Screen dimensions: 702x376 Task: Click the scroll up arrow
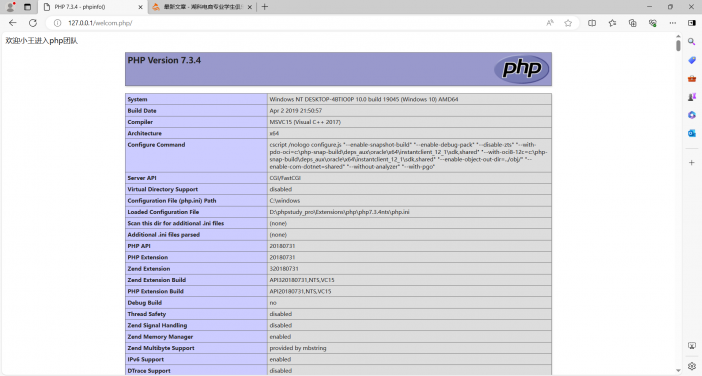678,37
